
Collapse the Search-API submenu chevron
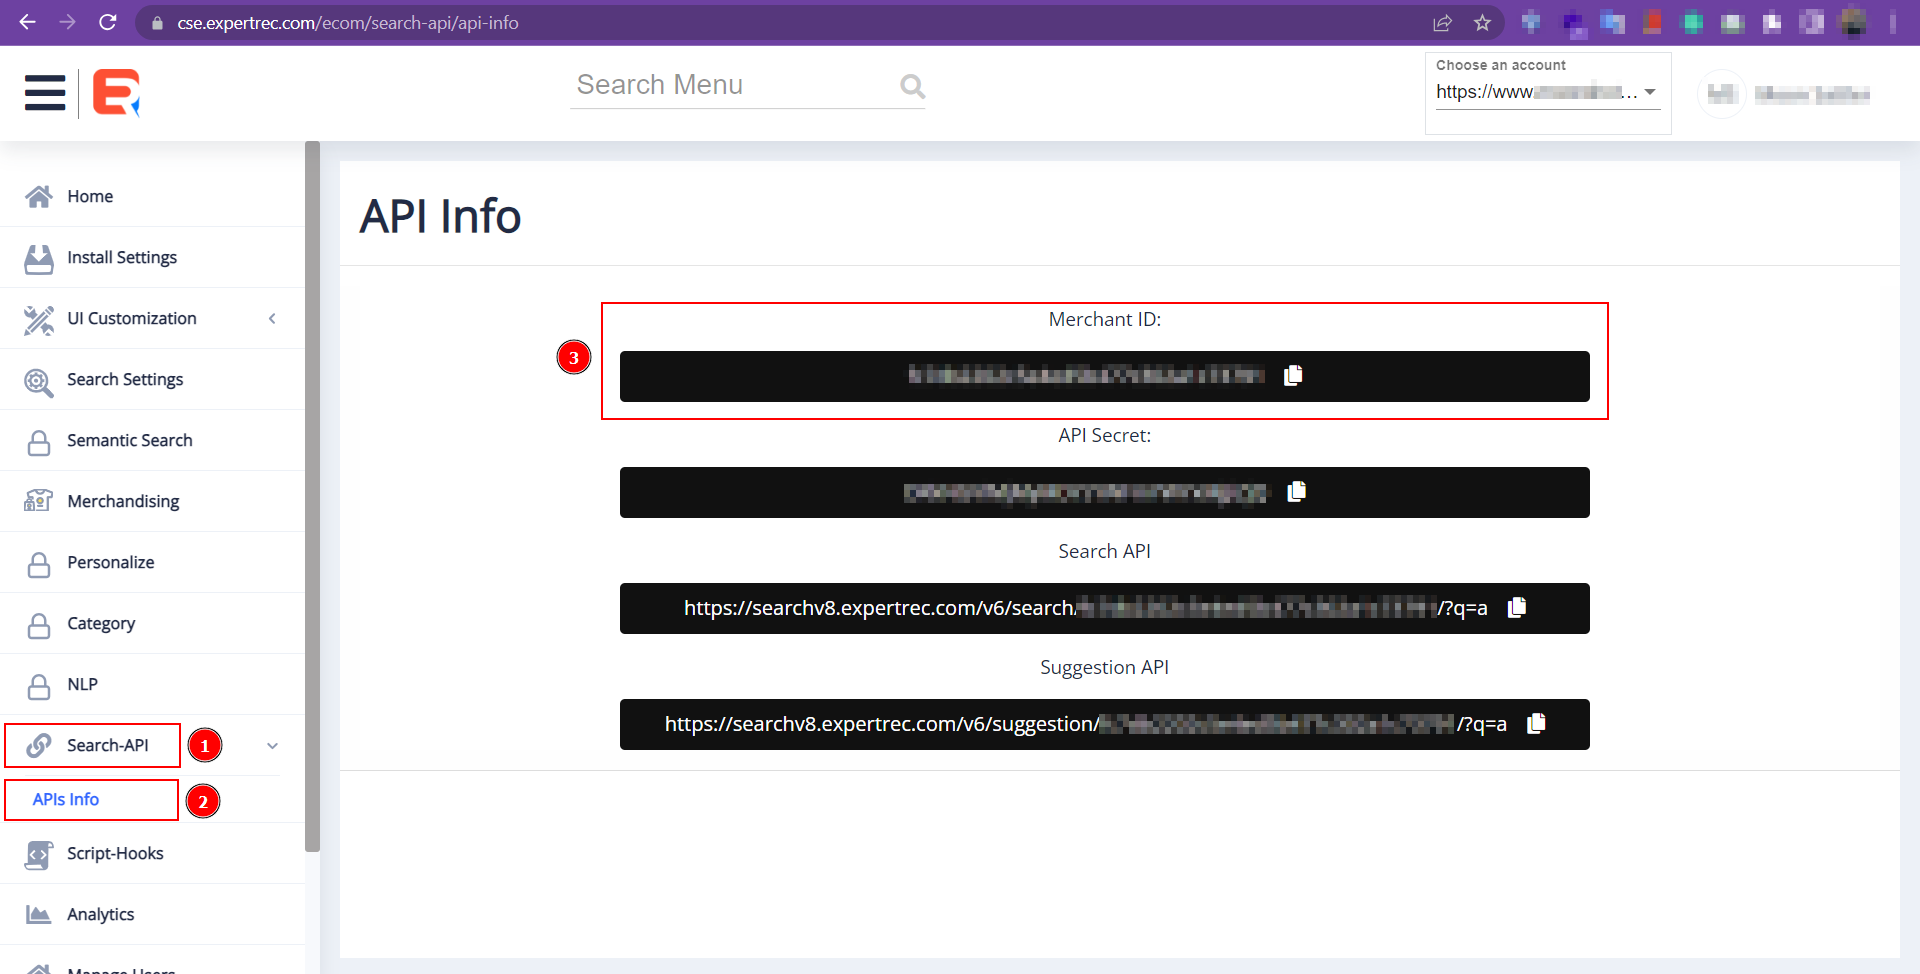(272, 746)
